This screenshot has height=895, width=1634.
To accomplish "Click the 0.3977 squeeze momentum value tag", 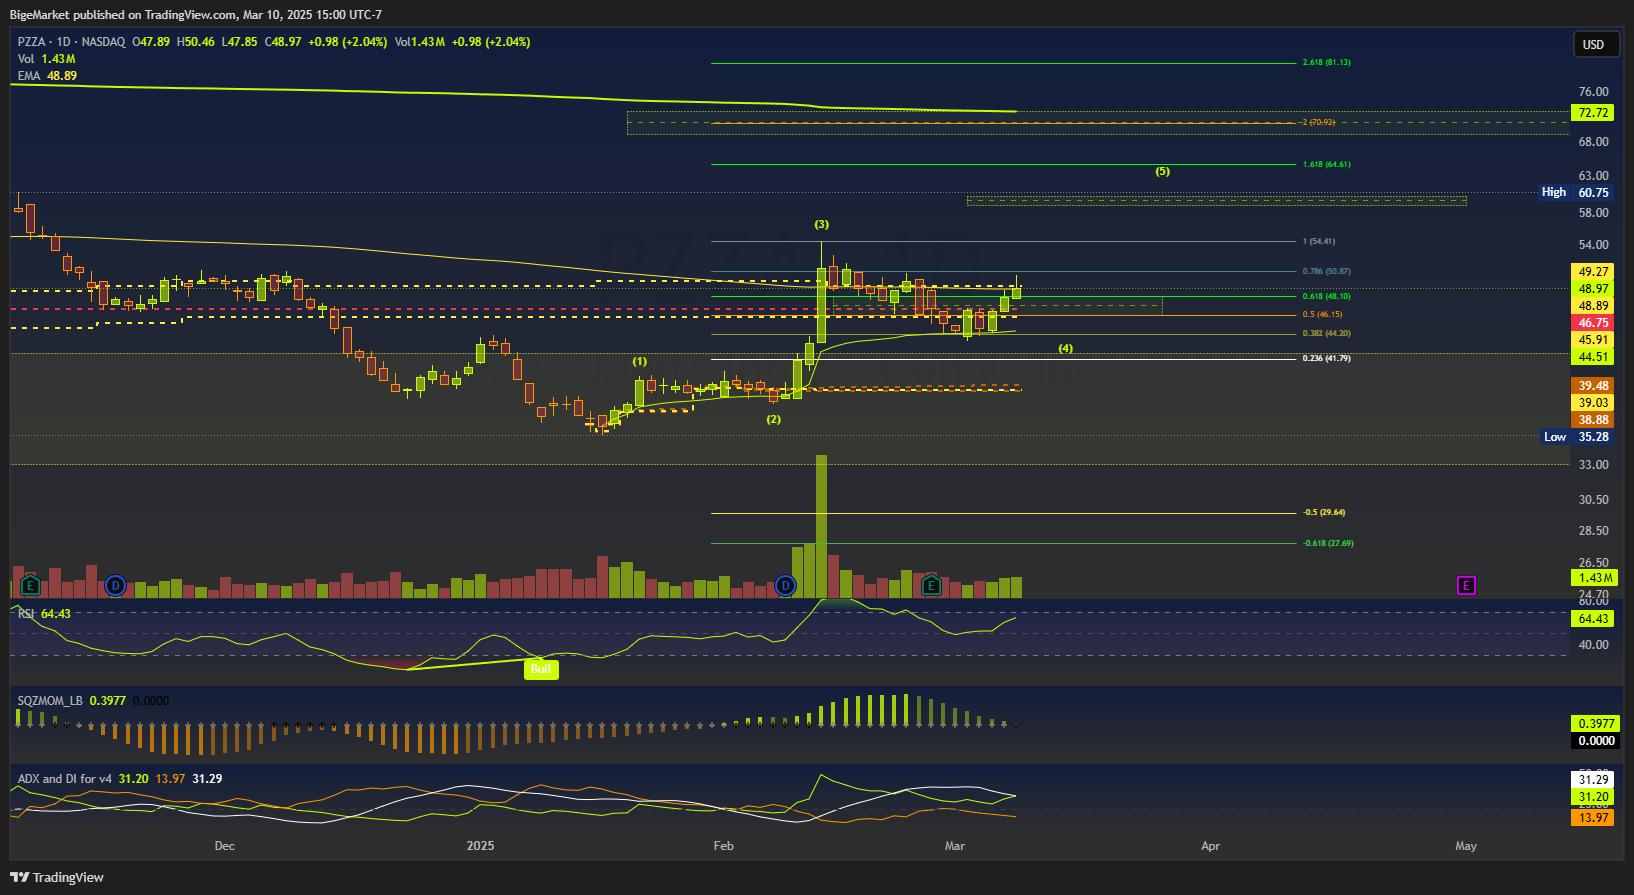I will [1595, 724].
